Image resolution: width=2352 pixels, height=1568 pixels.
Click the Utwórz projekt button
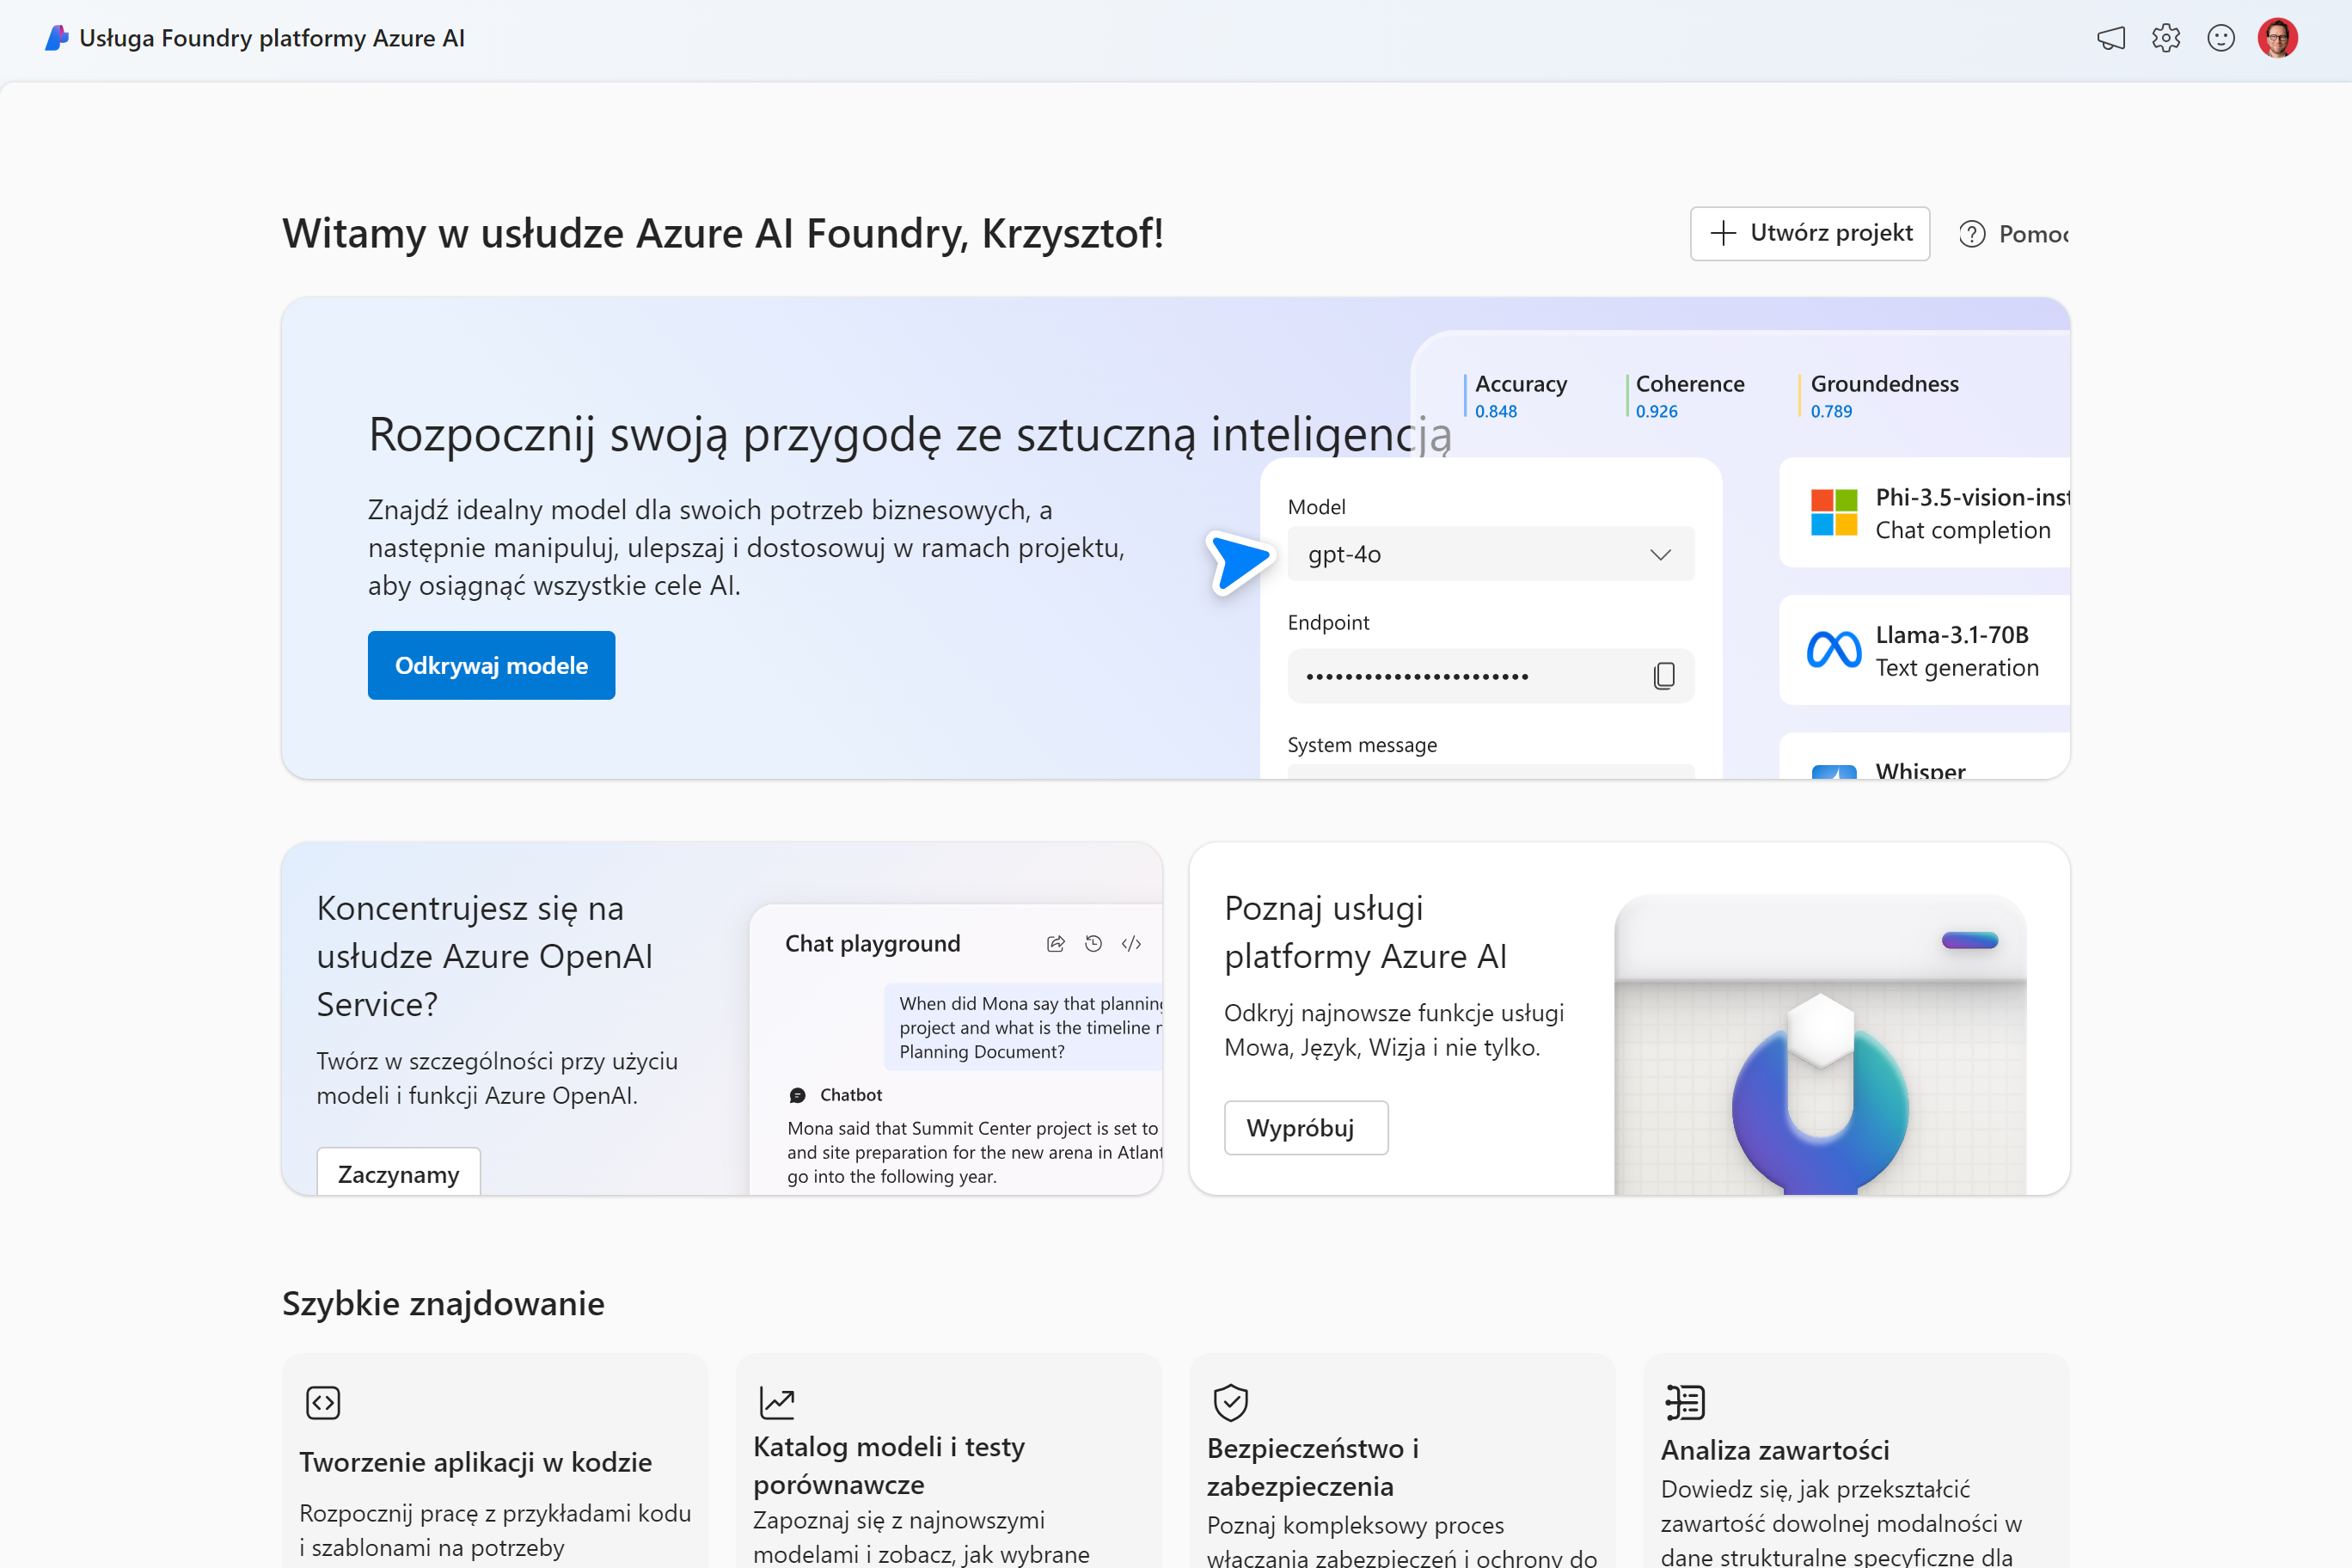pyautogui.click(x=1810, y=234)
